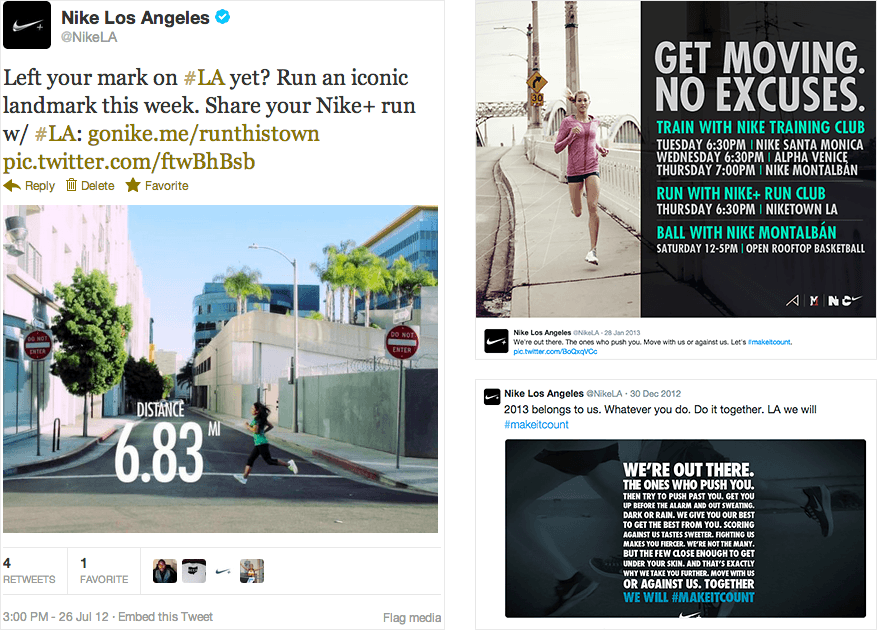Open the gonike.me/runthistown link
877x630 pixels.
204,134
